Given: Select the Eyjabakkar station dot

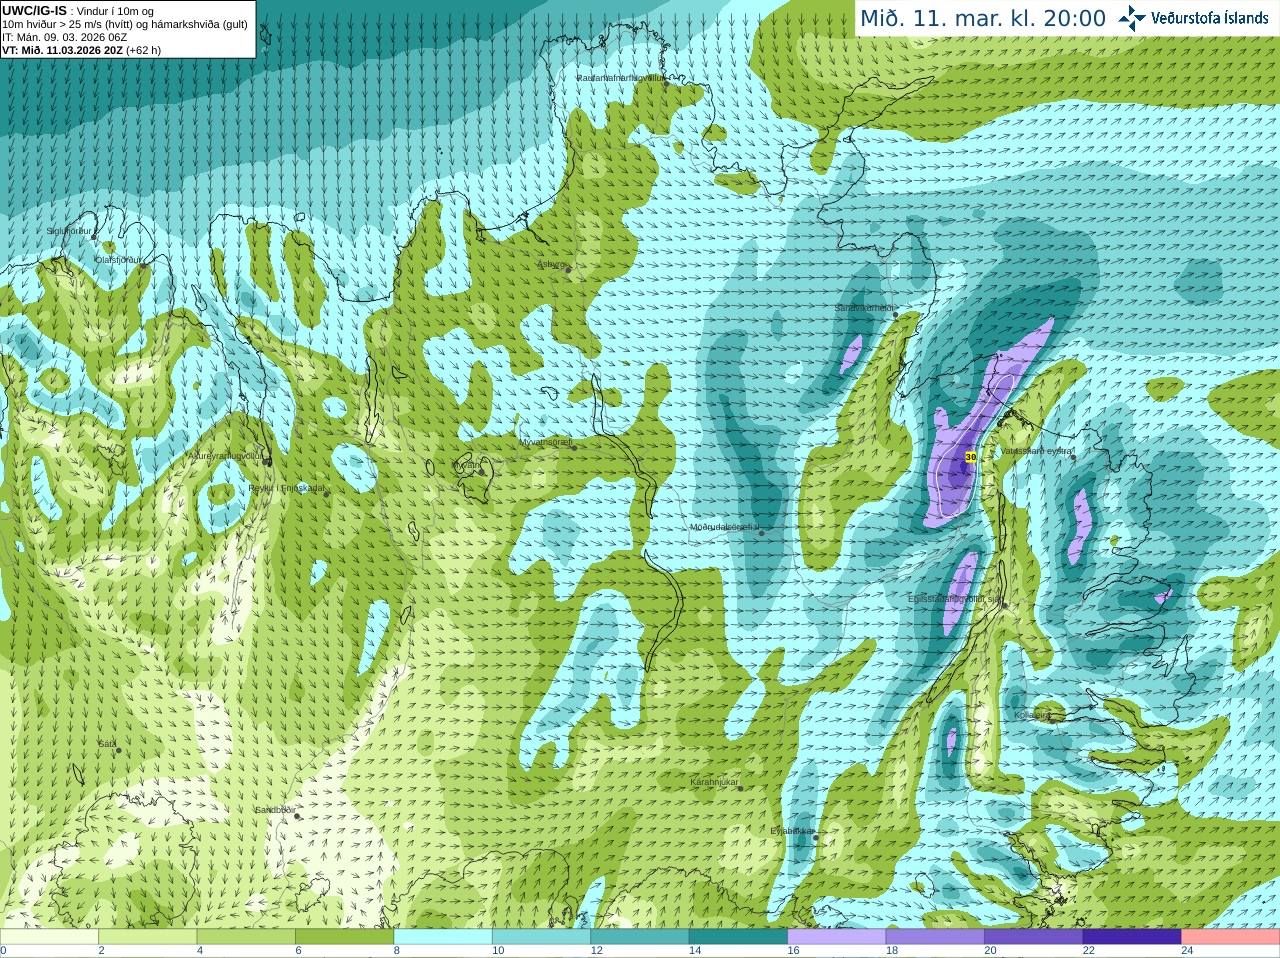Looking at the screenshot, I should tap(816, 838).
